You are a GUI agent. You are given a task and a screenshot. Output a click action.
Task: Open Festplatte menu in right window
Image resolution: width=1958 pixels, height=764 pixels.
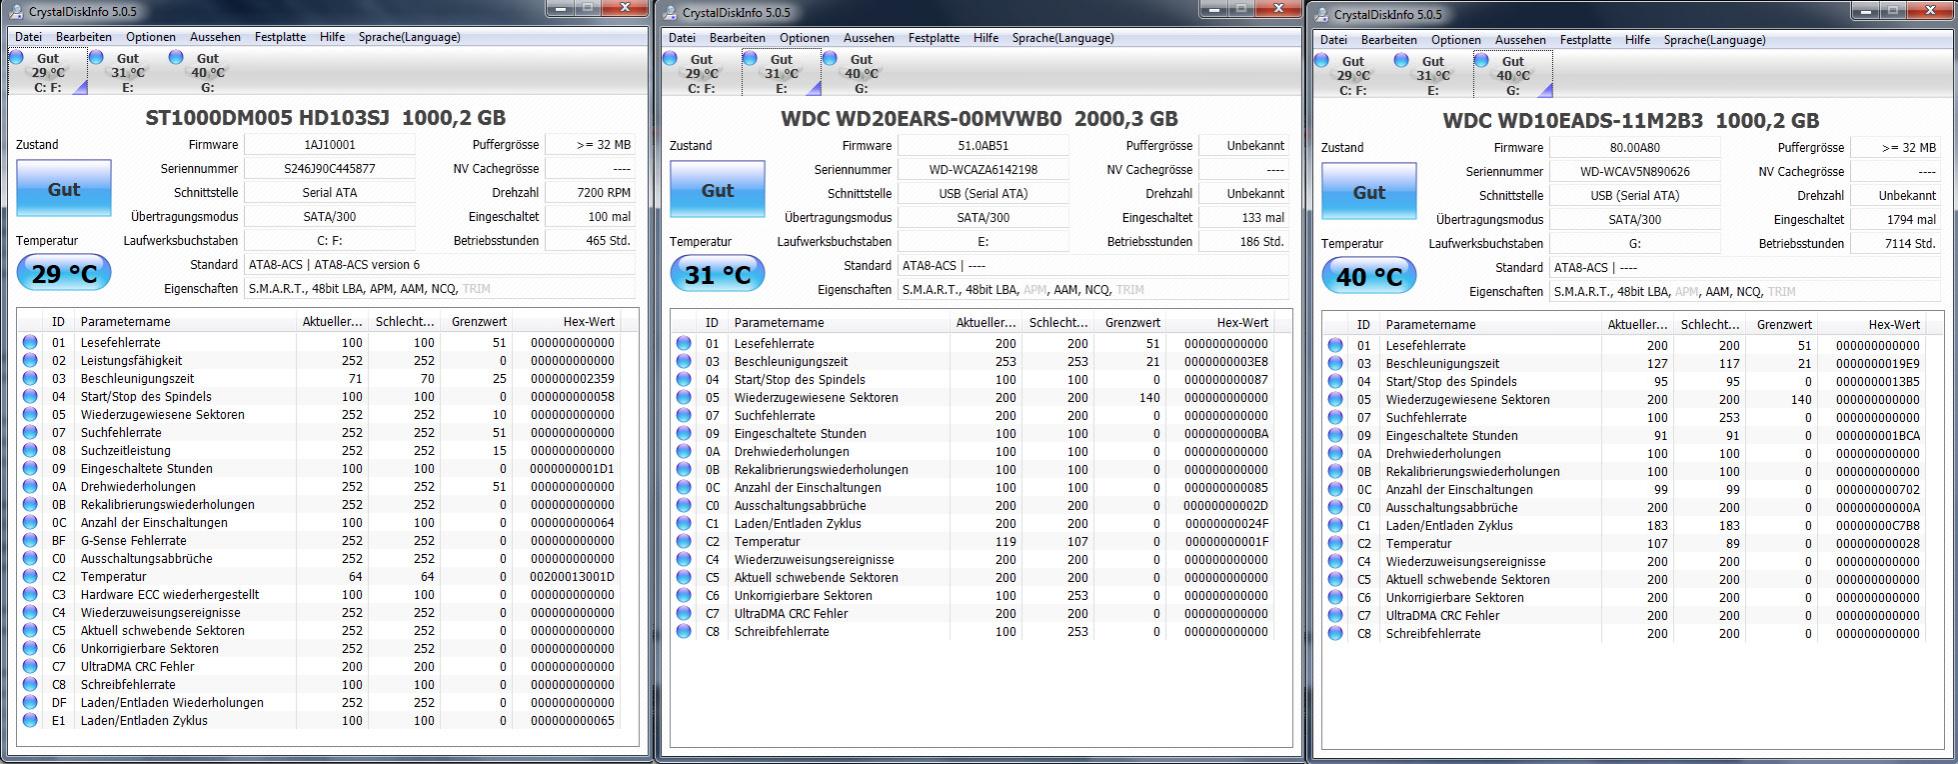pos(1585,40)
